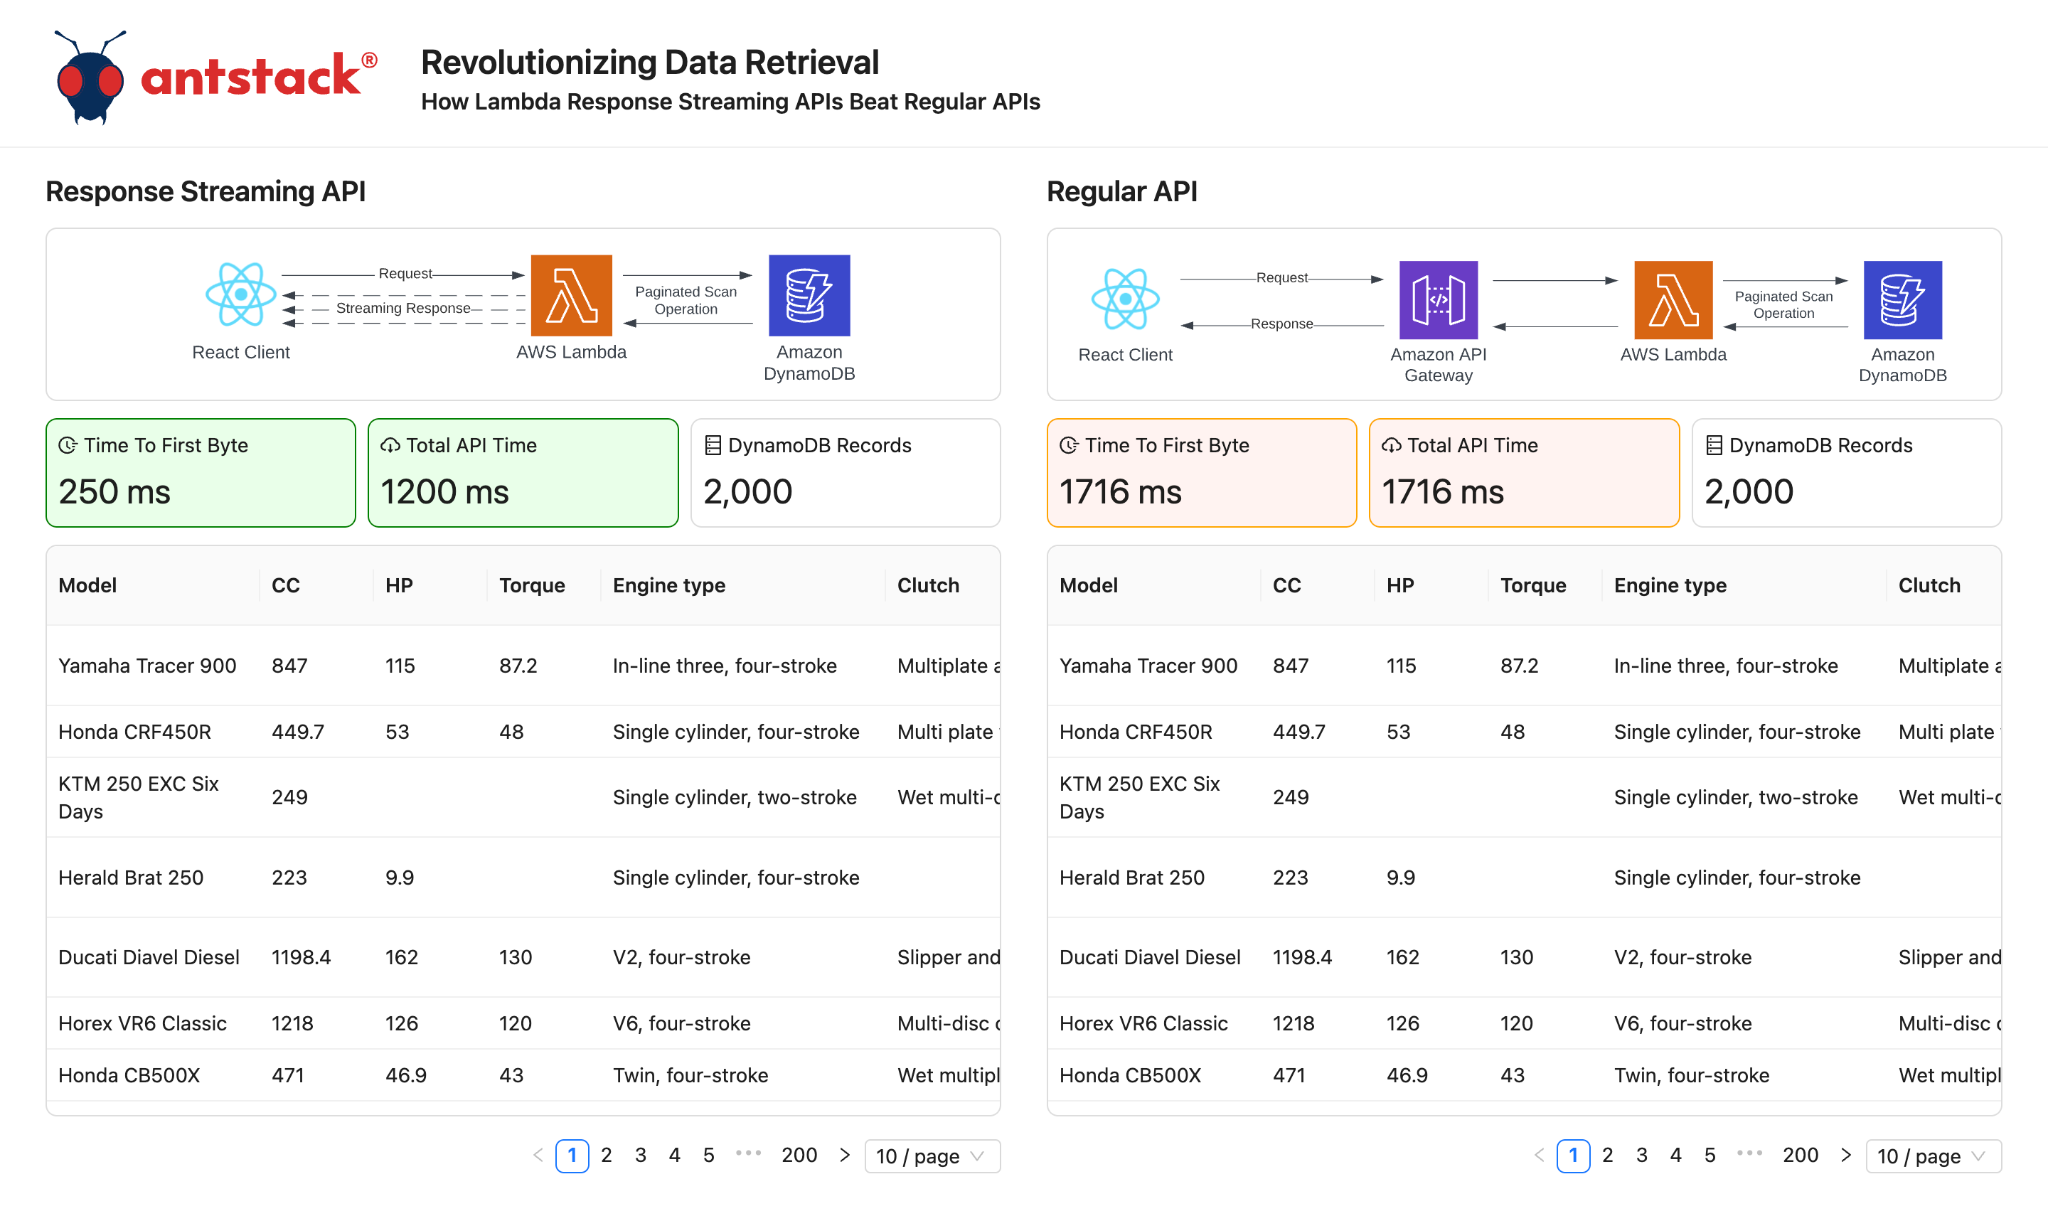The width and height of the screenshot is (2048, 1222).
Task: Go to next page in Streaming table
Action: (844, 1155)
